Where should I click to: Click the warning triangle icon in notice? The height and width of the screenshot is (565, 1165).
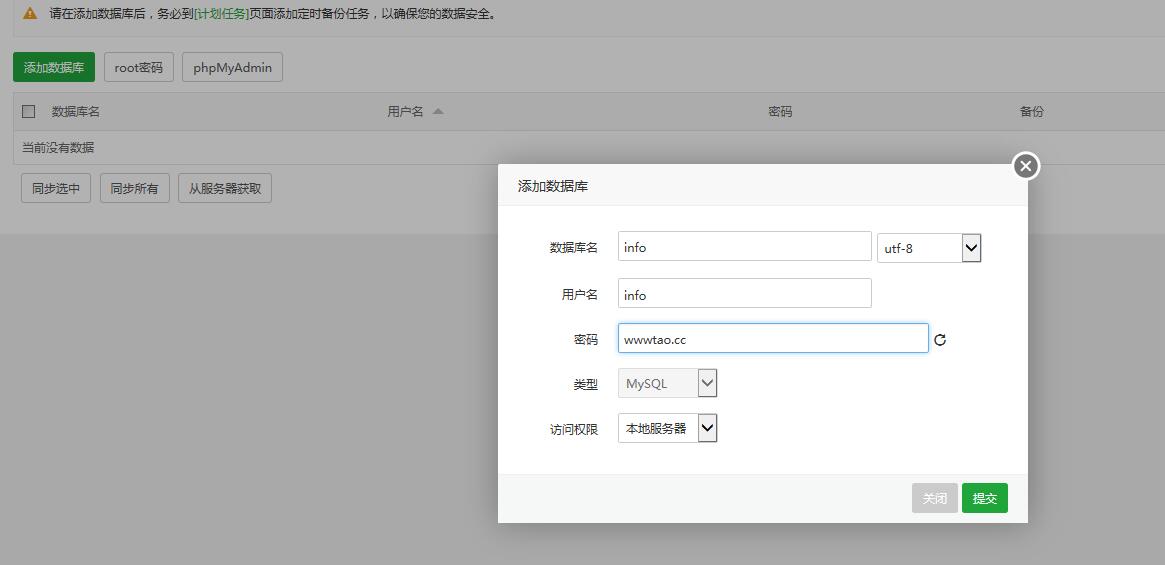(30, 14)
